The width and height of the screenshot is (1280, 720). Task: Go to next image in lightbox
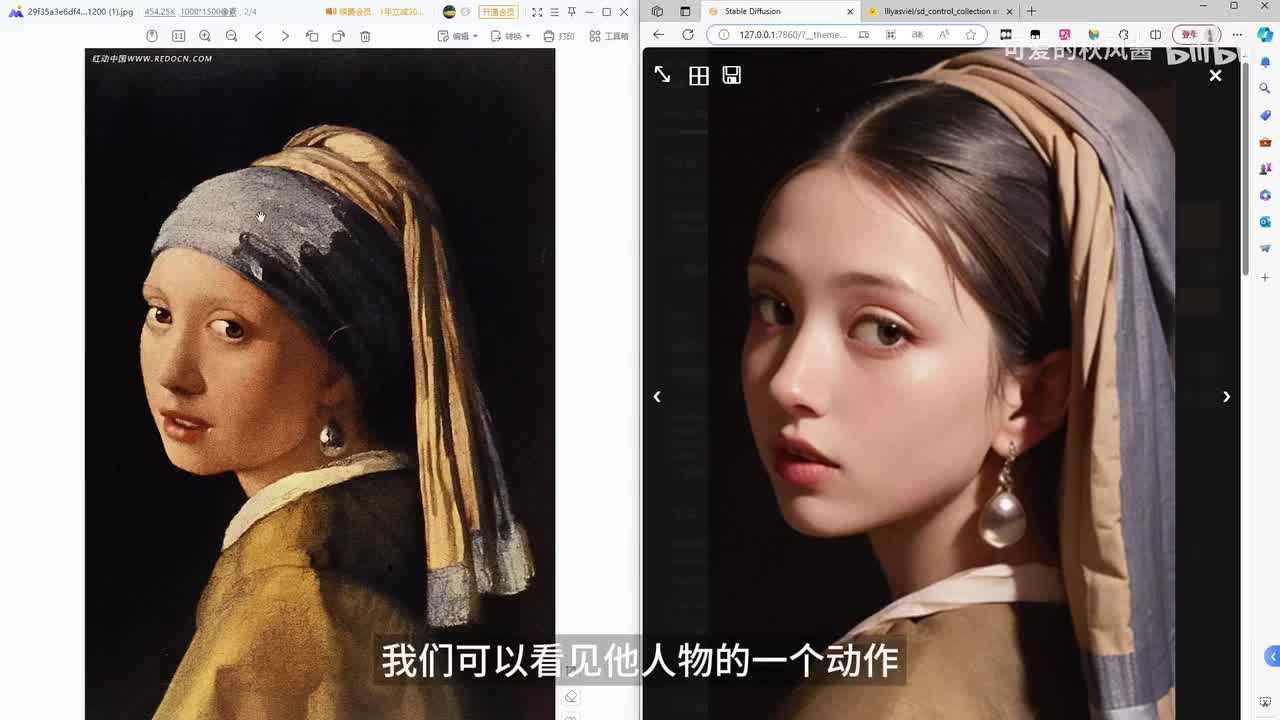1226,397
